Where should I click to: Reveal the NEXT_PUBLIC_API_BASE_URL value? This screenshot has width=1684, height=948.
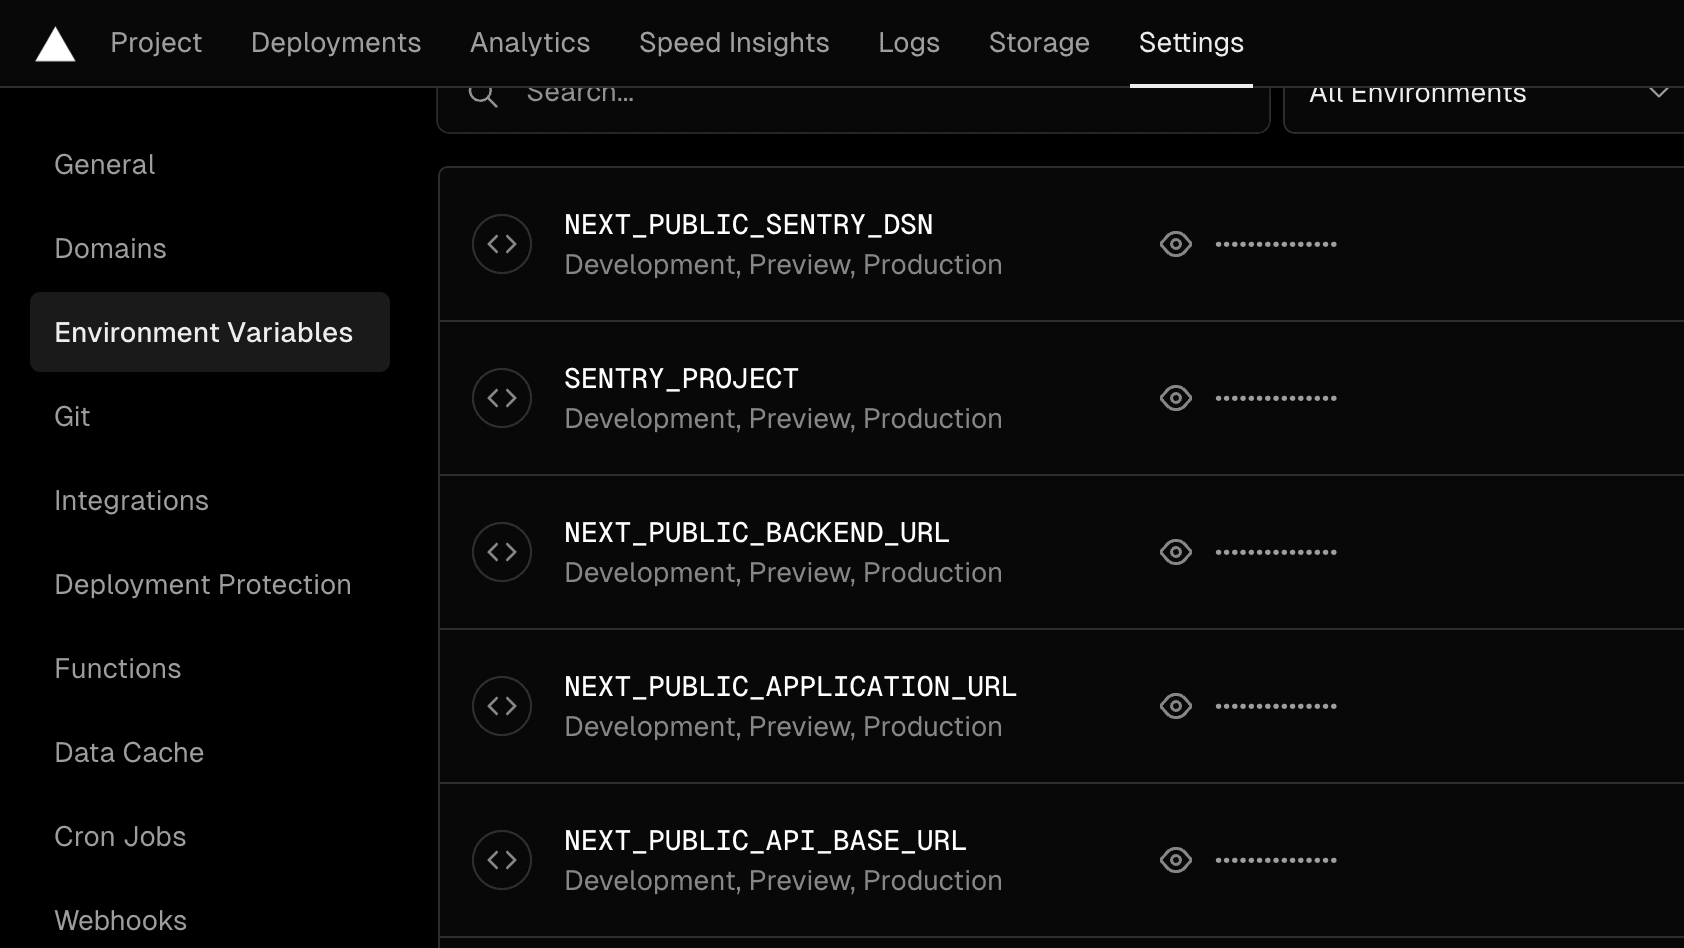click(x=1175, y=859)
